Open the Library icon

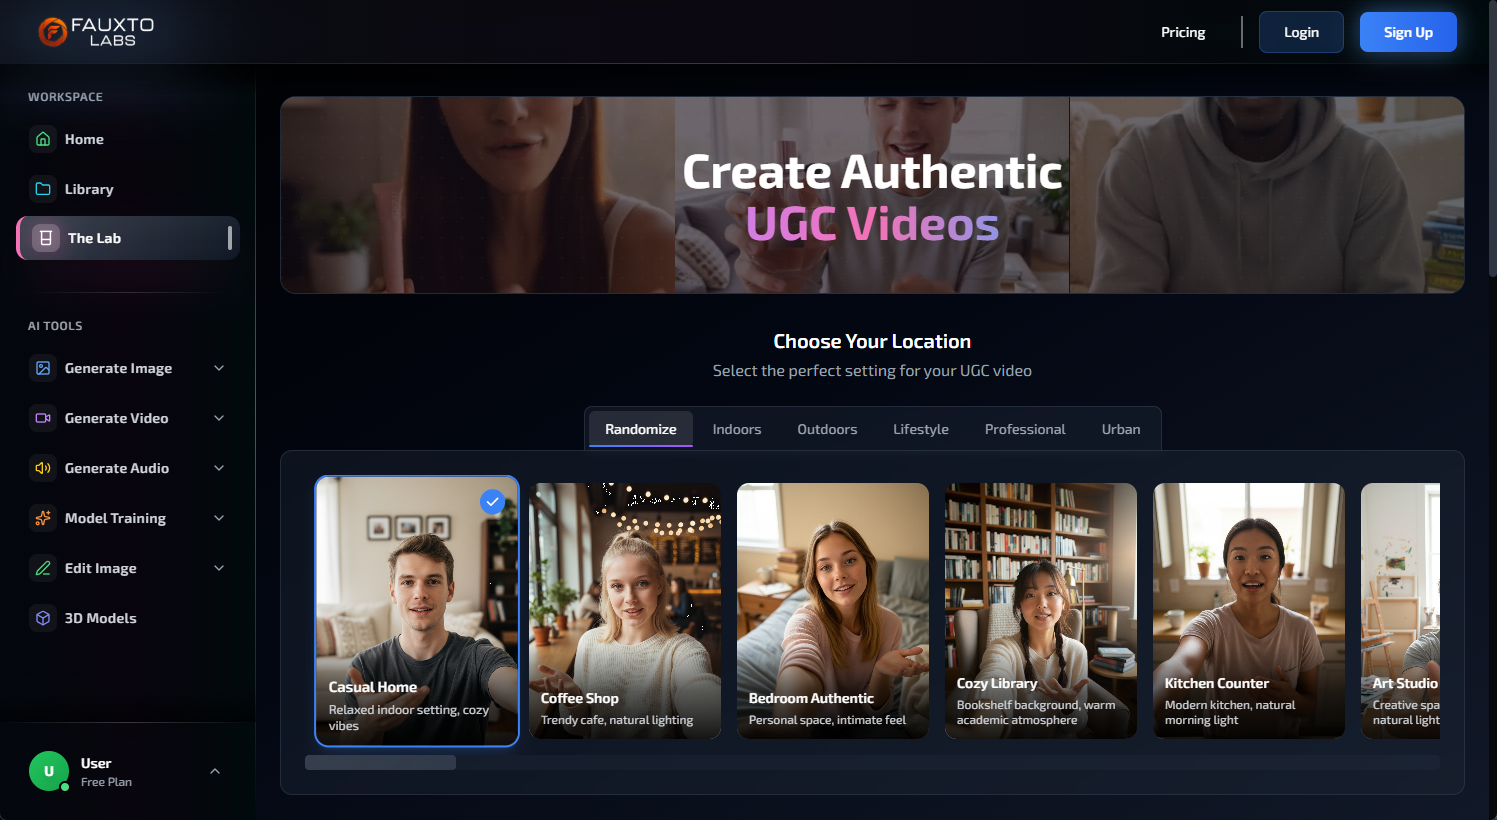(43, 188)
